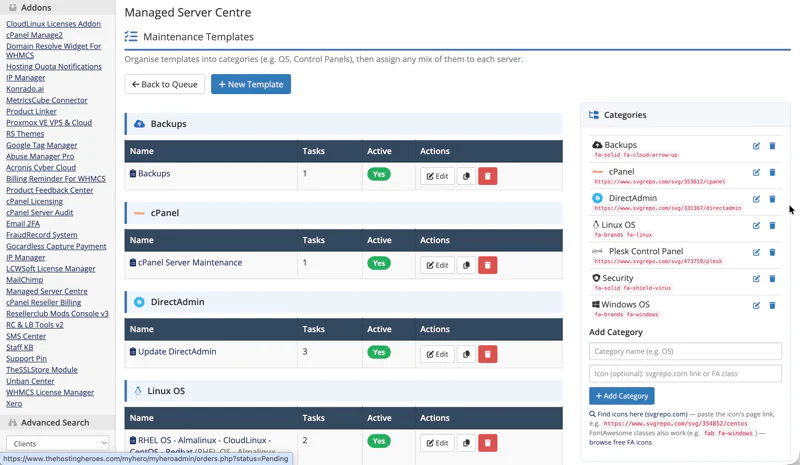800x465 pixels.
Task: Create a New Template
Action: tap(251, 84)
